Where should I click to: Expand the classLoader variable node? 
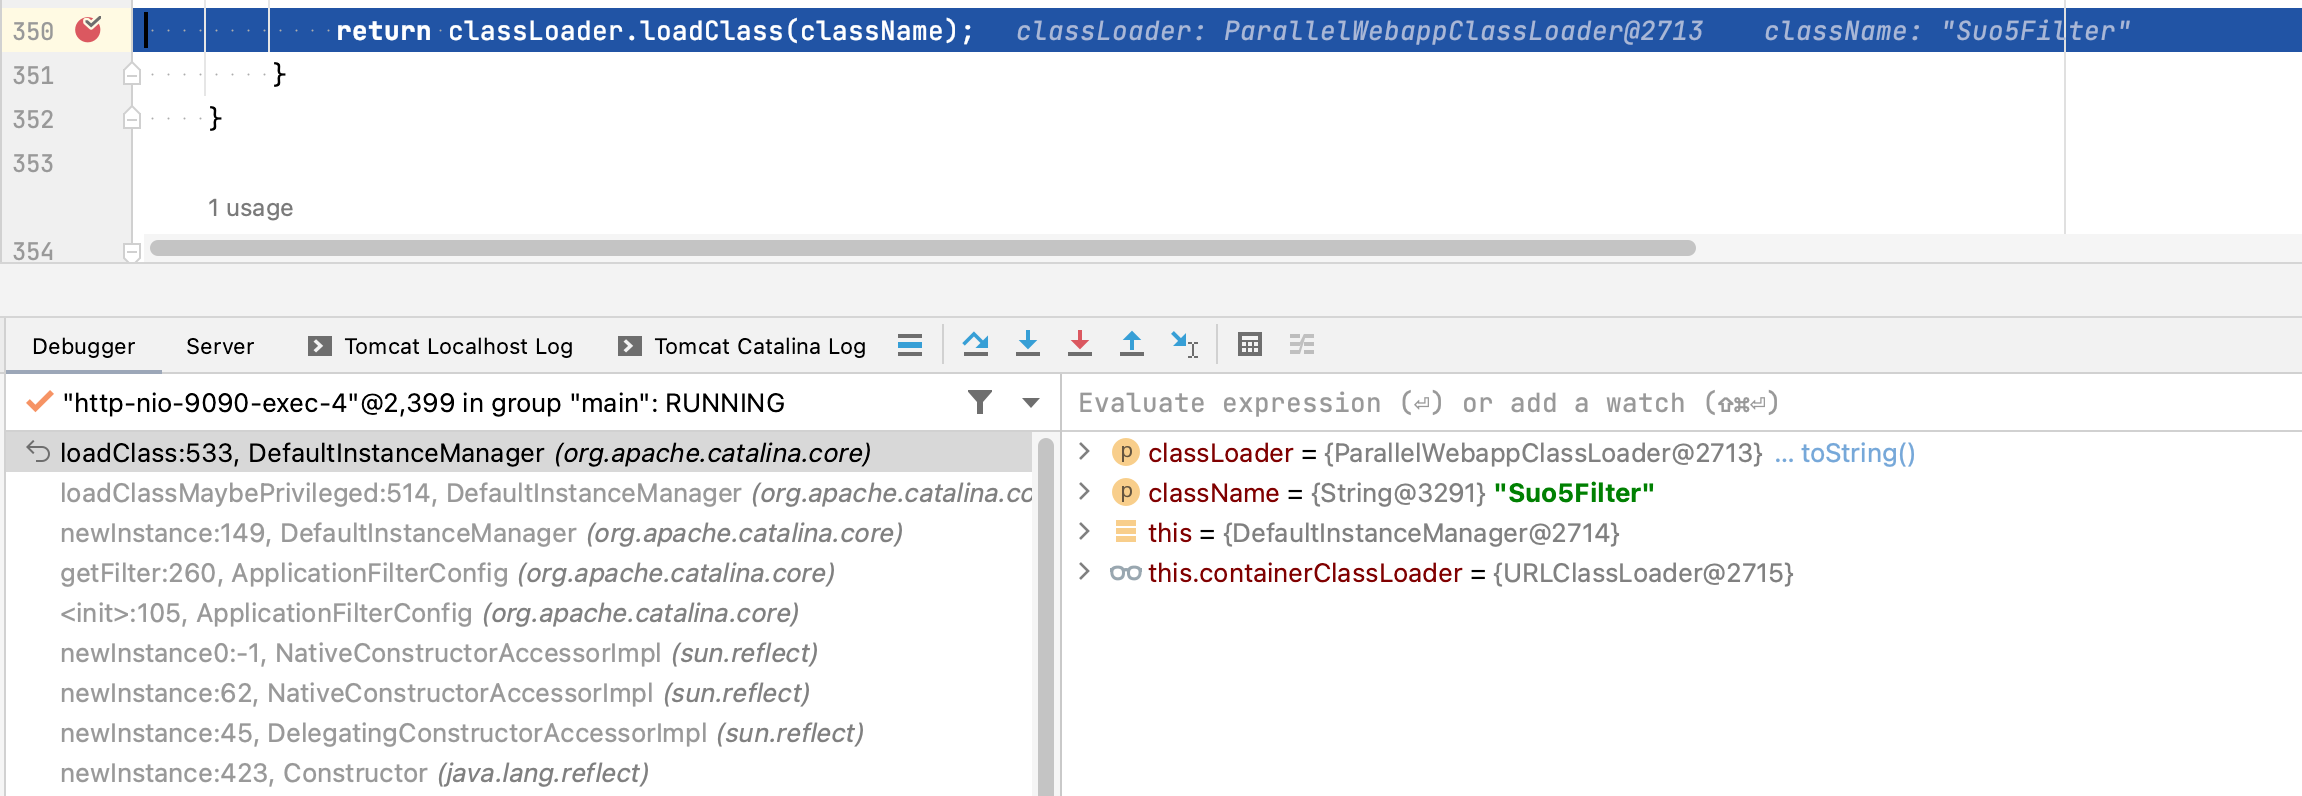(1085, 452)
